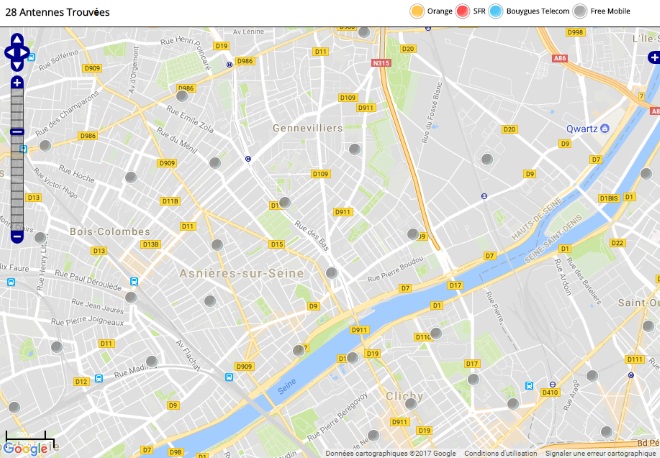660x458 pixels.
Task: Select the antenna marker below Saint-Ouen label
Action: point(648,326)
